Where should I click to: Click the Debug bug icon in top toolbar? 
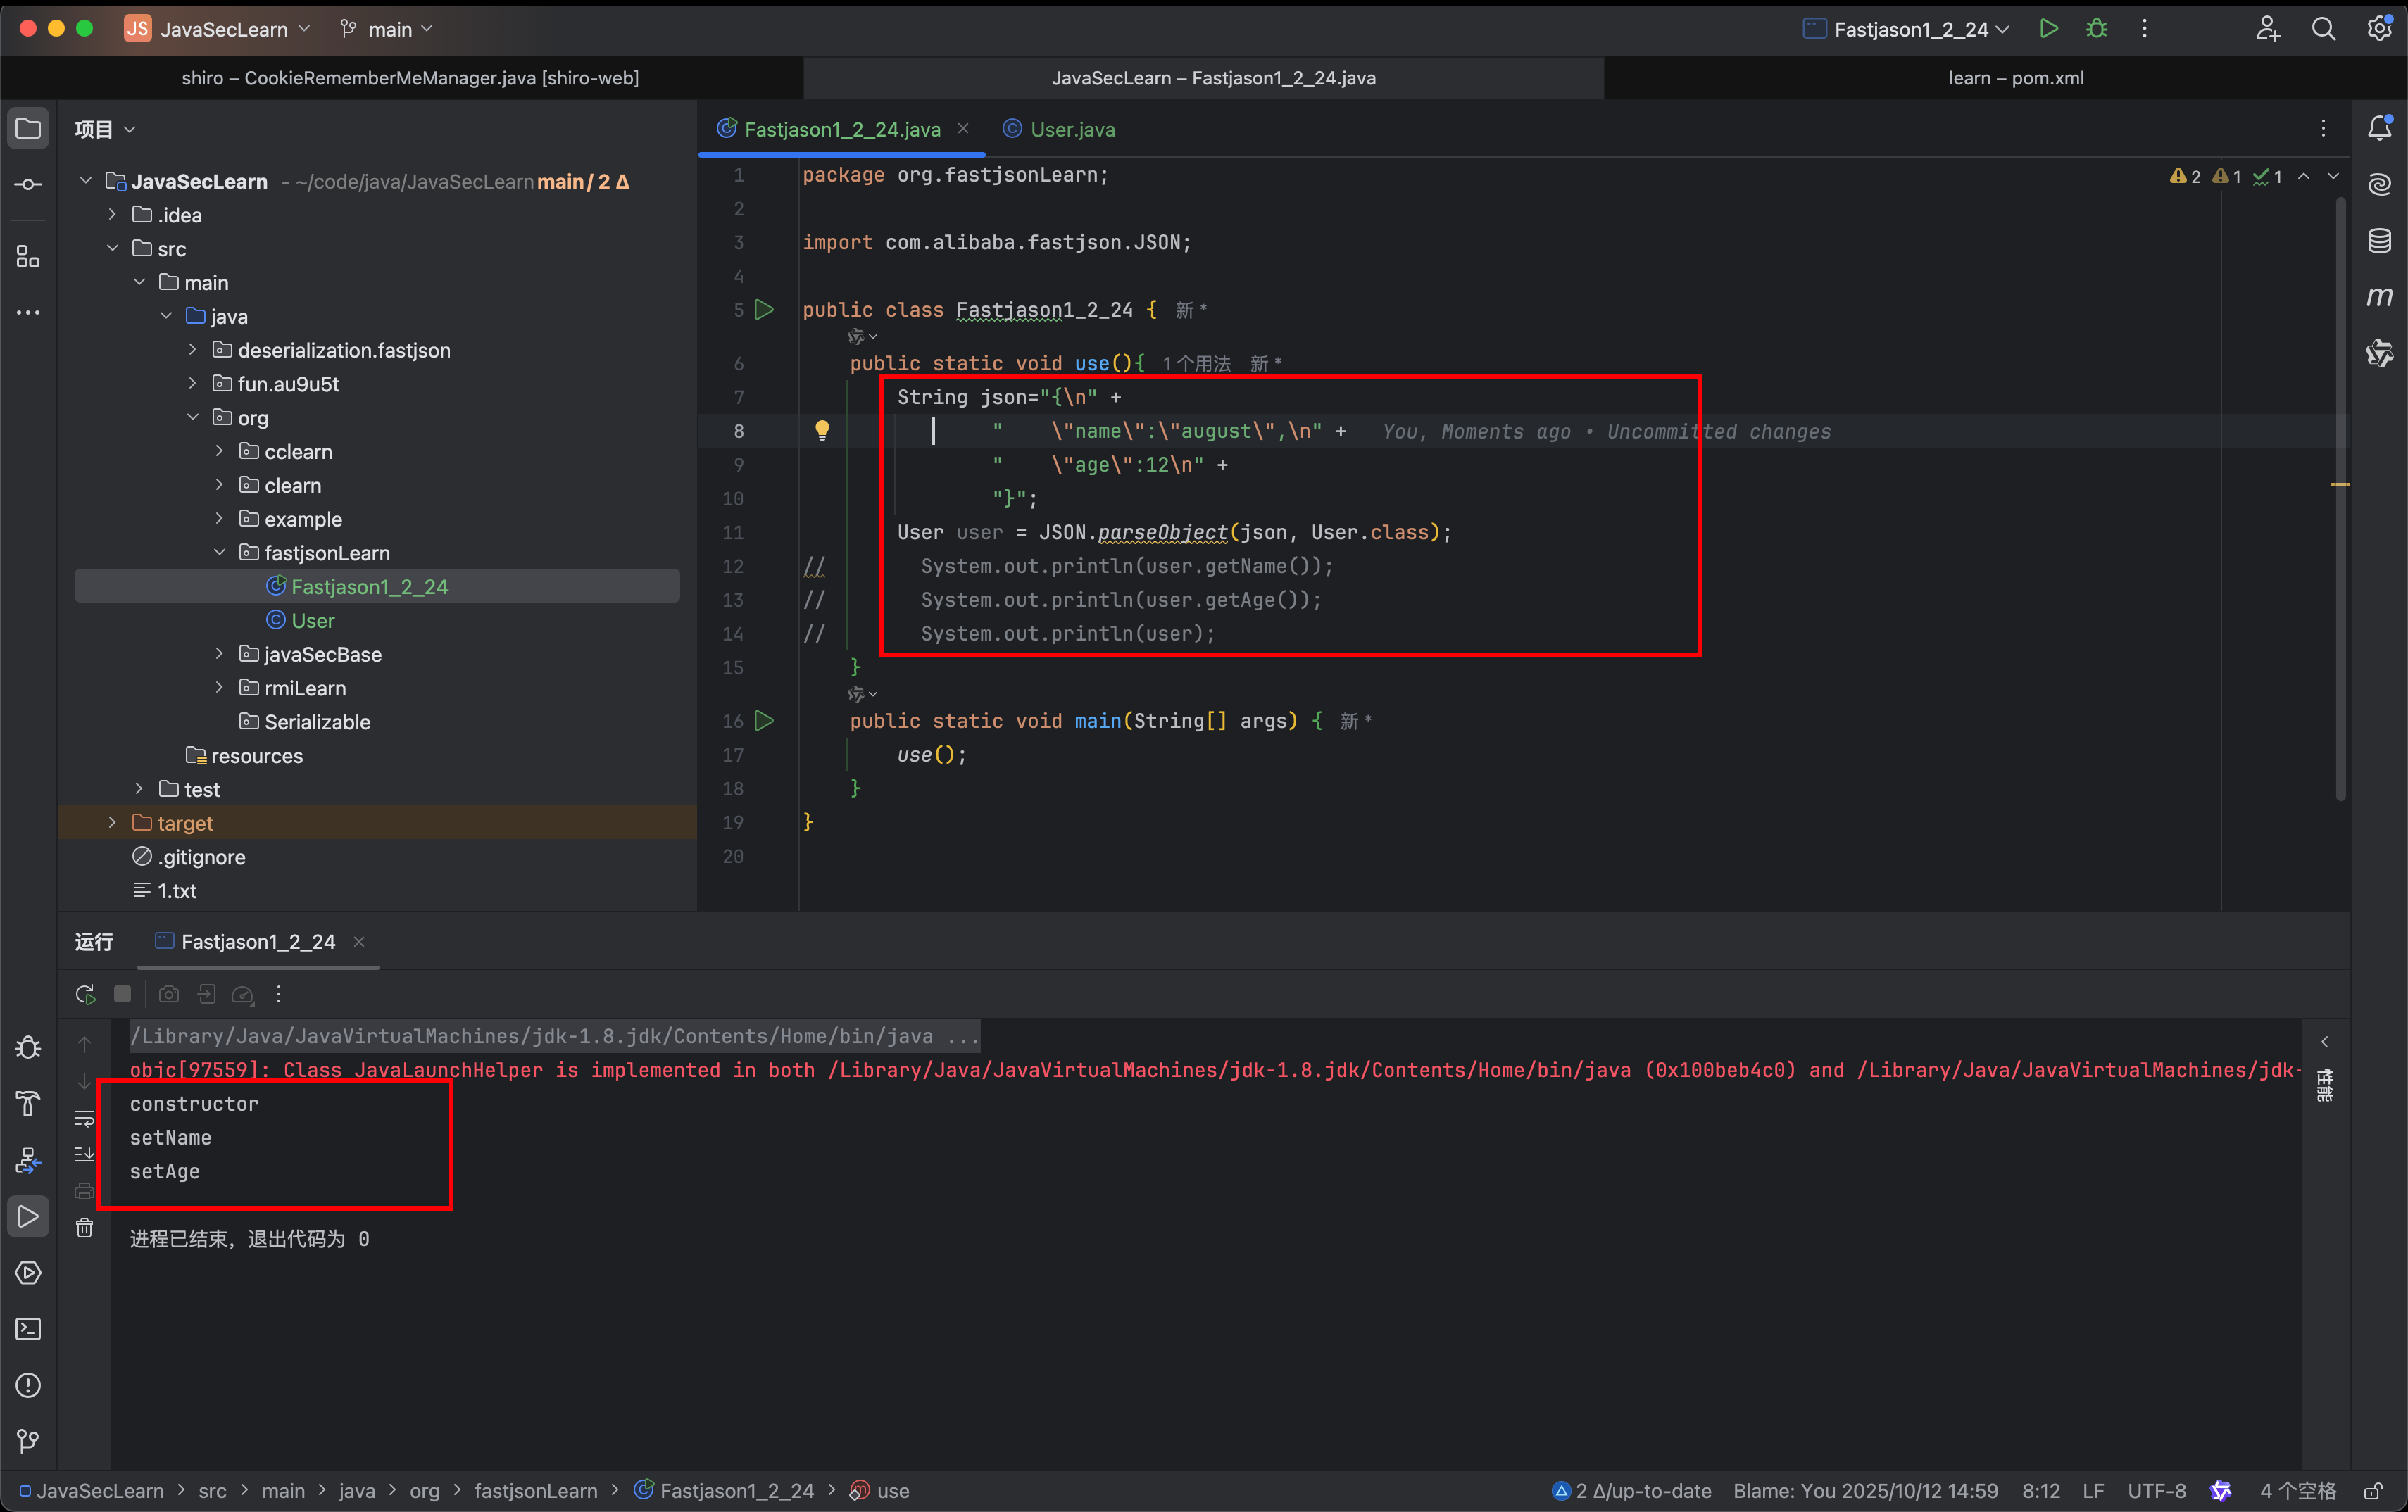(2097, 29)
